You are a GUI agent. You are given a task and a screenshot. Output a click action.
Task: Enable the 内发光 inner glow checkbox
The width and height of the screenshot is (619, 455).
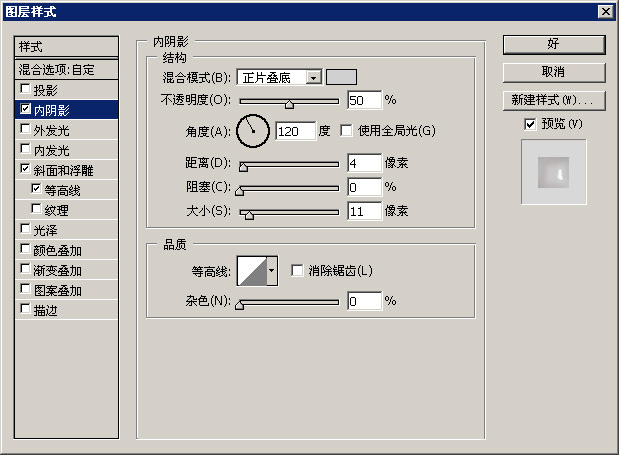[25, 149]
